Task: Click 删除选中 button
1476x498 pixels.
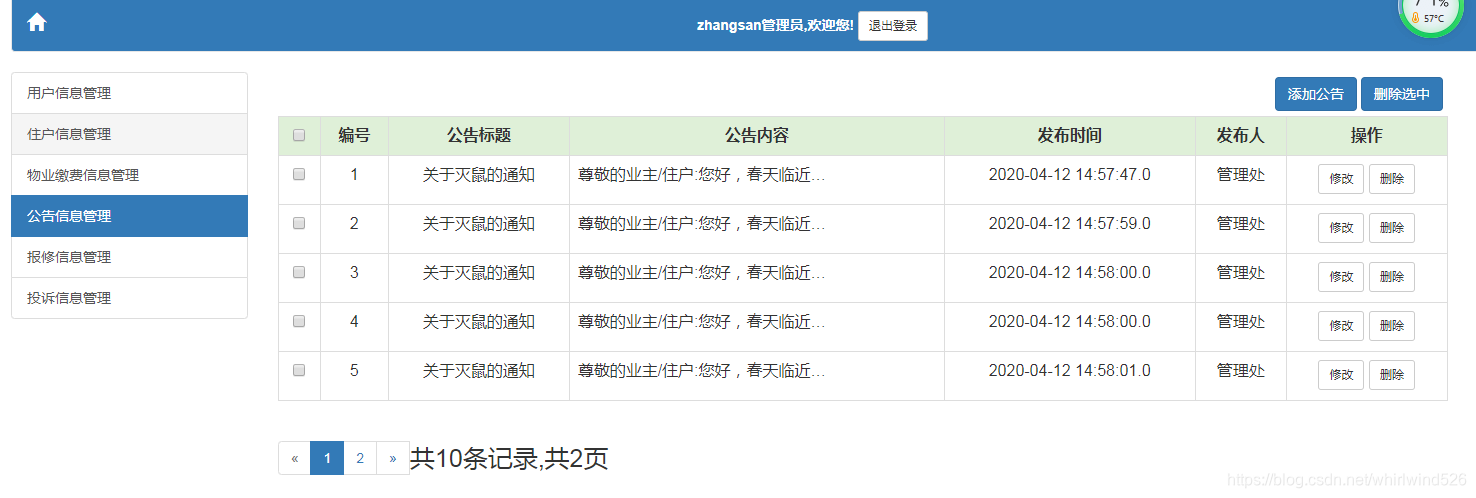Action: (x=1401, y=94)
